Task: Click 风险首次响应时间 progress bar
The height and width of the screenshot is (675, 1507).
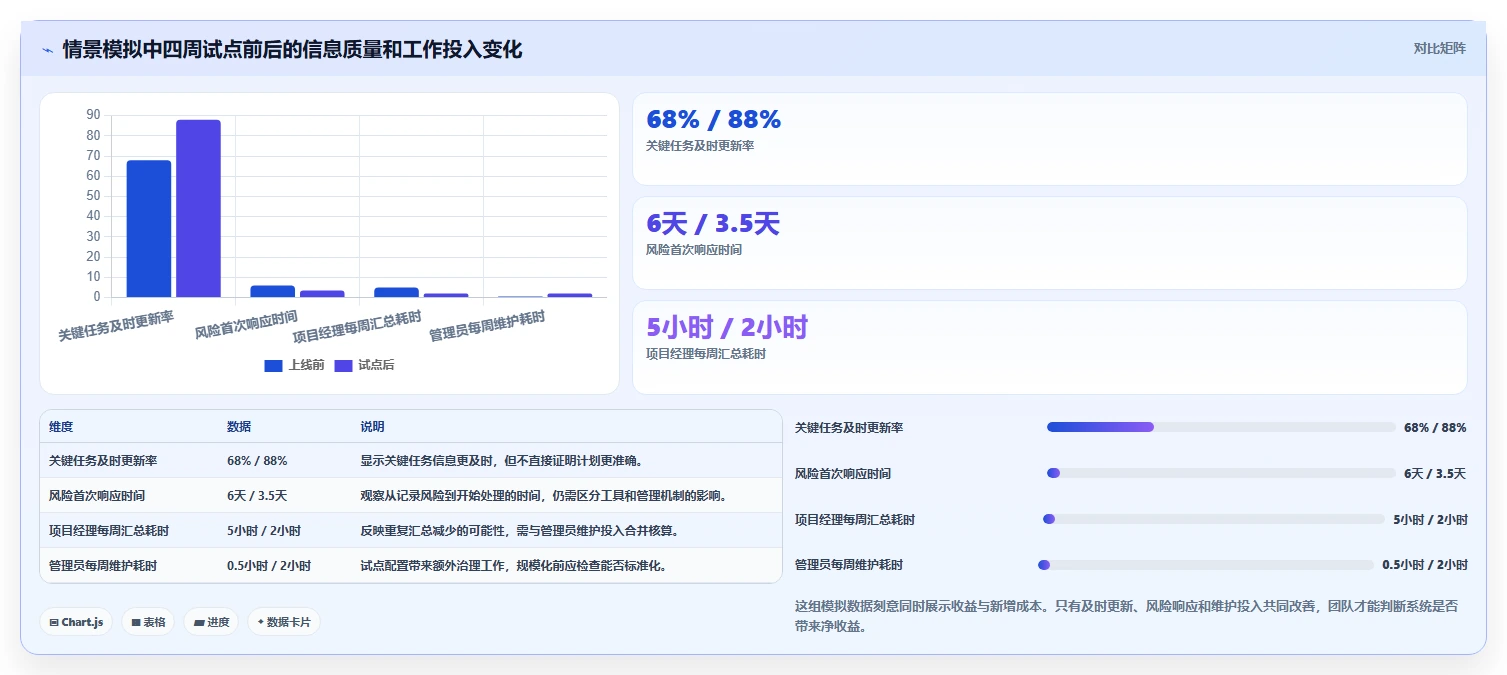Action: [x=1221, y=473]
